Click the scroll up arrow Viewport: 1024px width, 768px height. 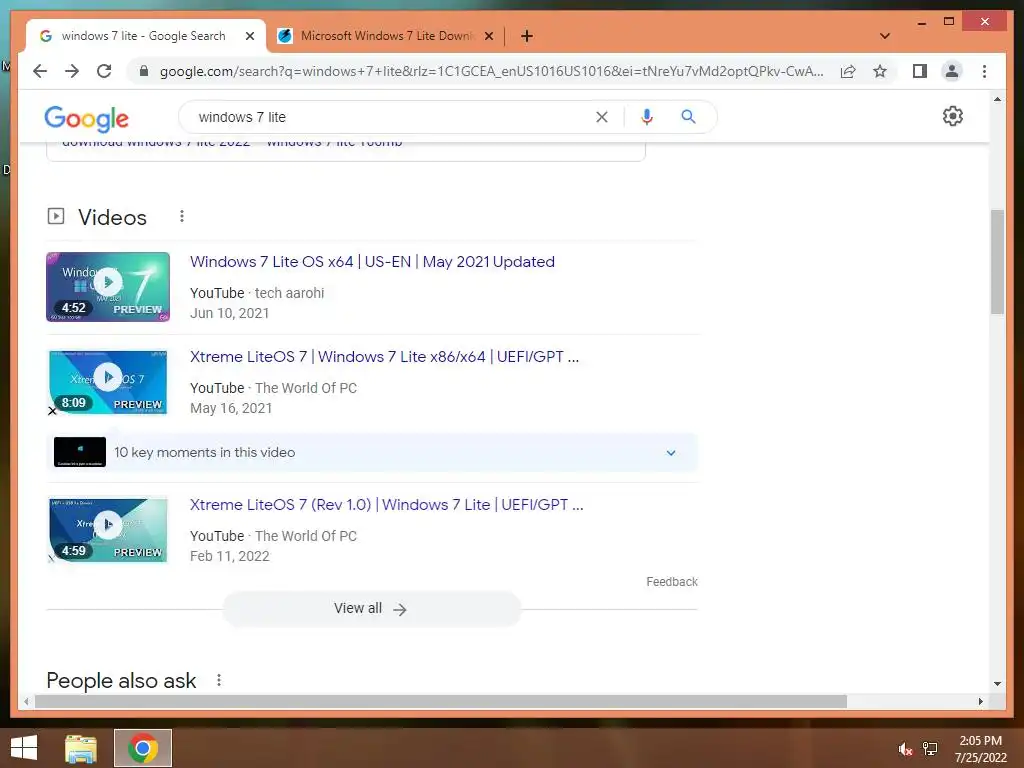[997, 99]
